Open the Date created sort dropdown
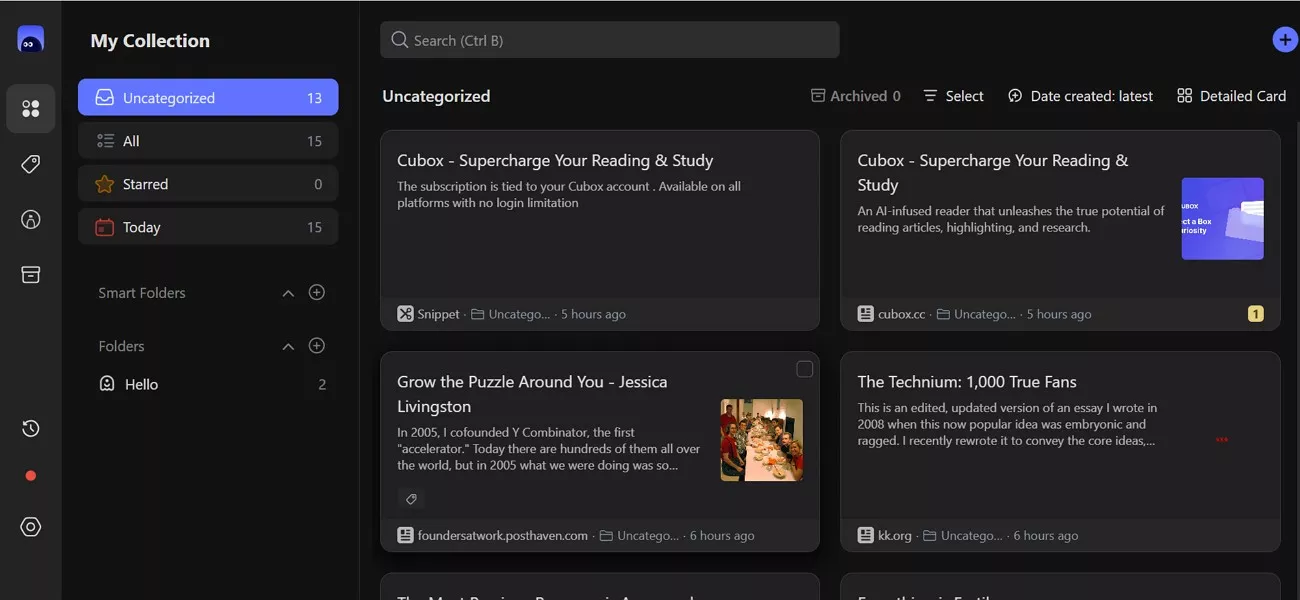Screen dimensions: 1300x600 pos(1080,96)
